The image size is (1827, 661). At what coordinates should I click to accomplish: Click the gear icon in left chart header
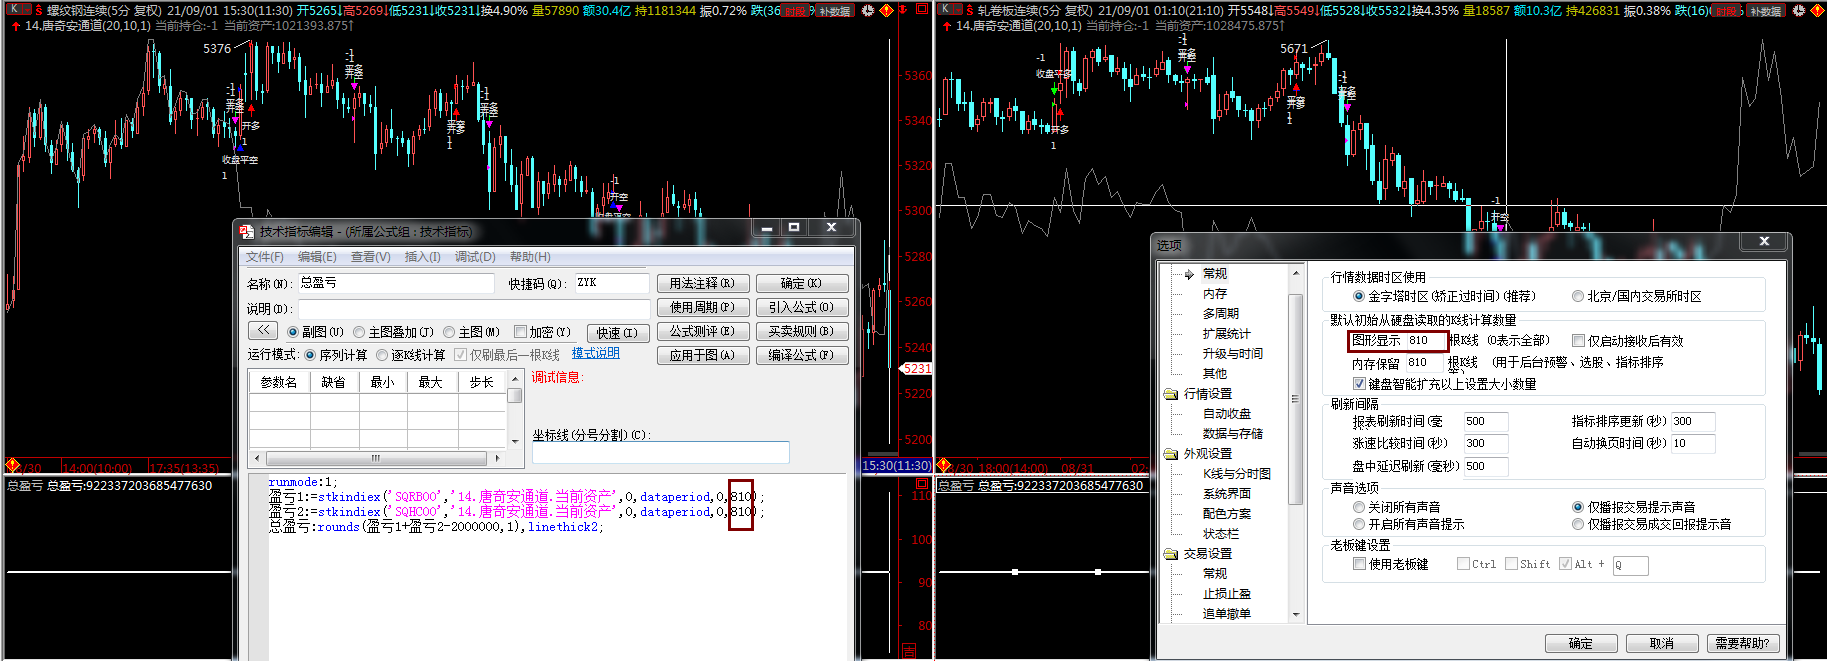(868, 10)
